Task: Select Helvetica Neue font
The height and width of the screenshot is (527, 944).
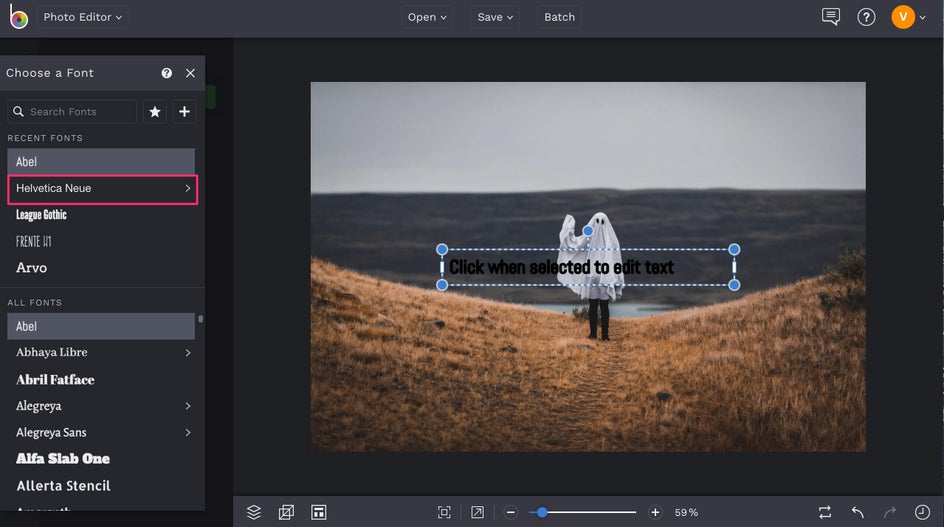Action: tap(101, 189)
